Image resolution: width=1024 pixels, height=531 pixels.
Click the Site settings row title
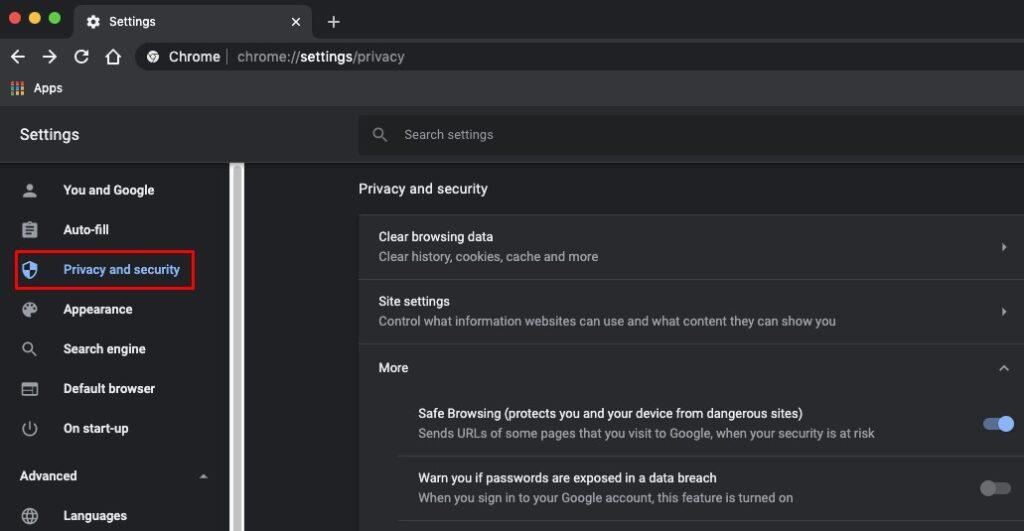(x=414, y=301)
